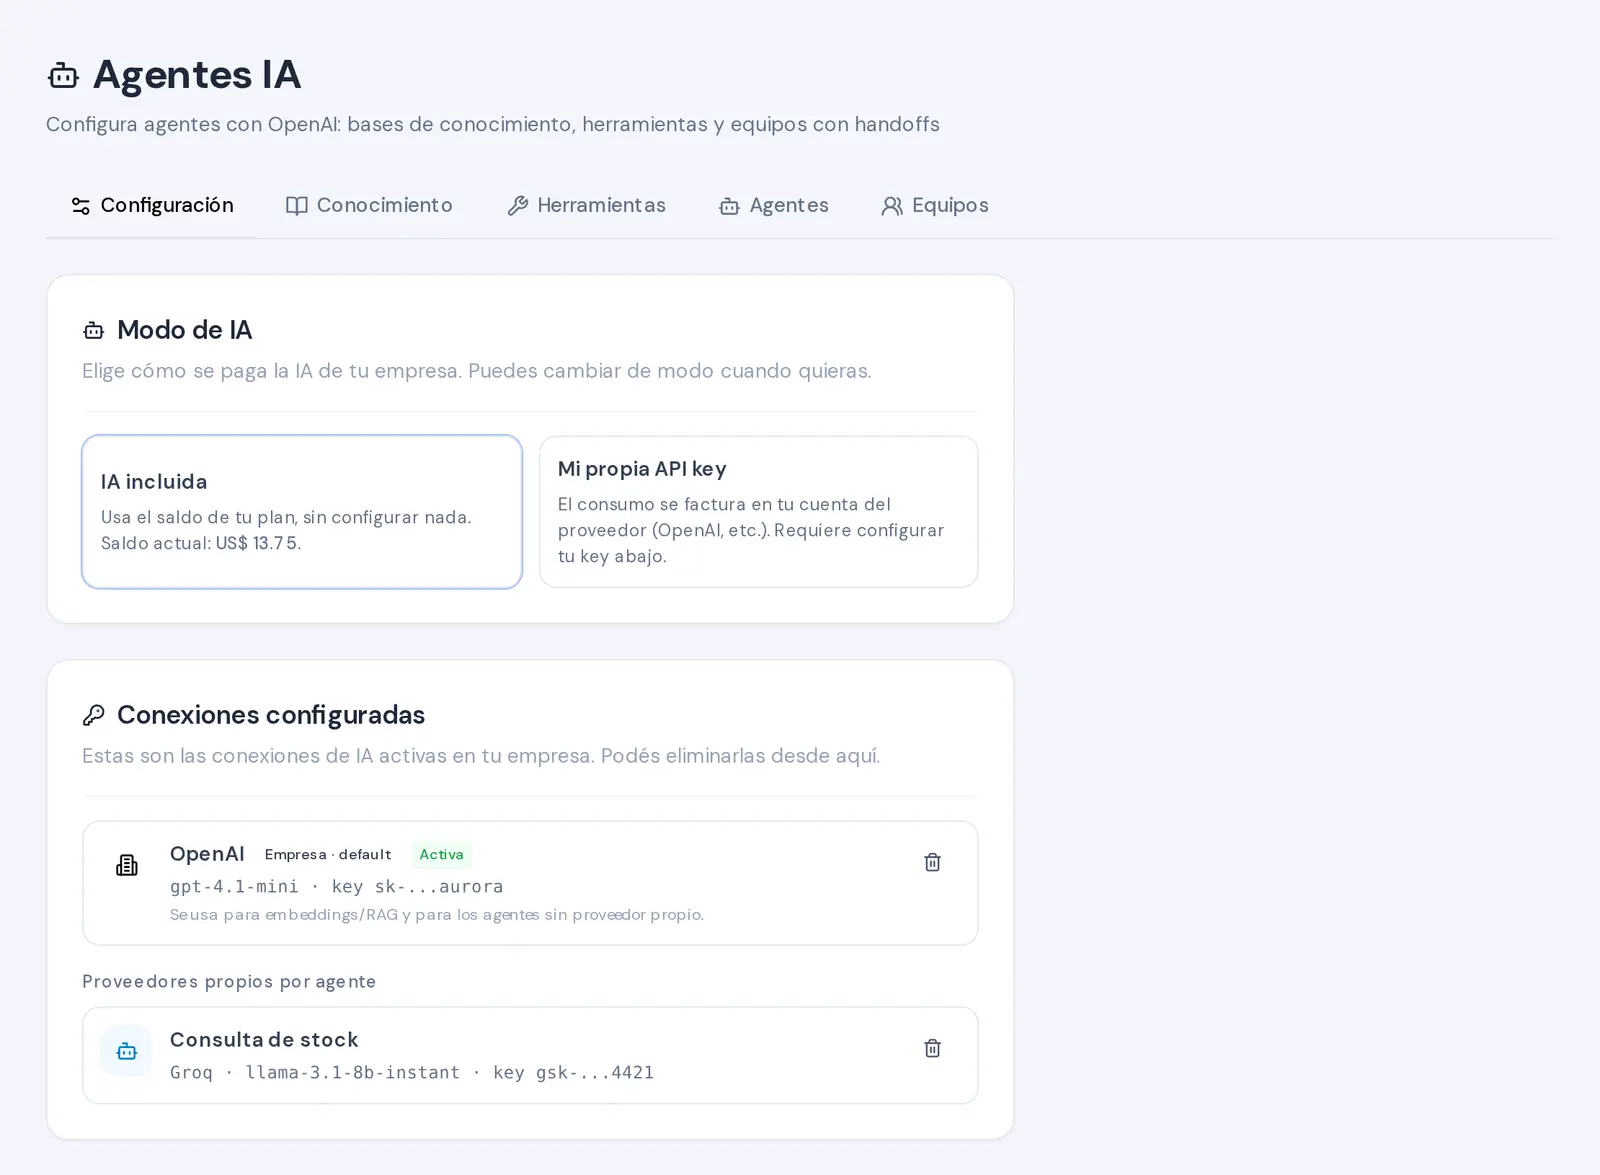The image size is (1600, 1175).
Task: Click the building icon in OpenAI connection row
Action: pos(127,865)
